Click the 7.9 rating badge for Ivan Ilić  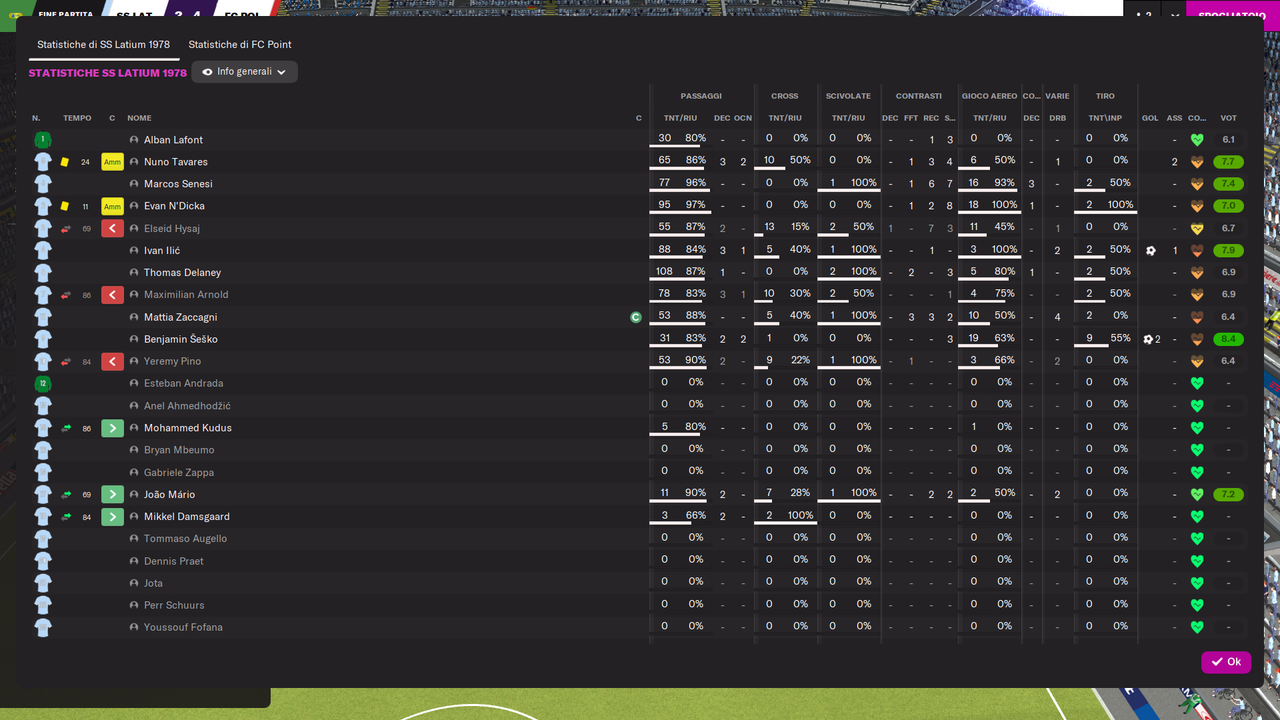pyautogui.click(x=1228, y=251)
